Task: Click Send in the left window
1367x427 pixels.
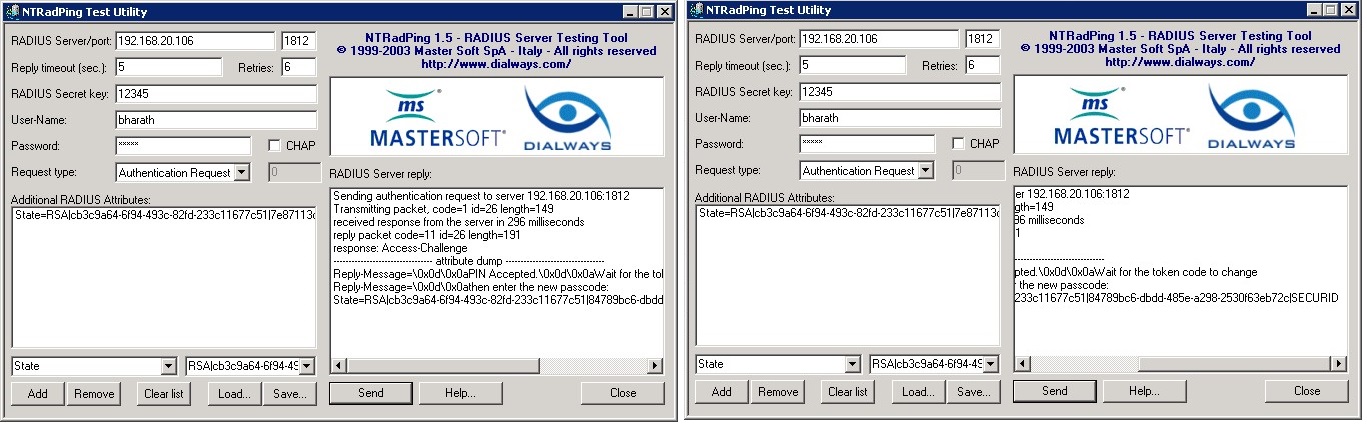Action: [x=370, y=393]
